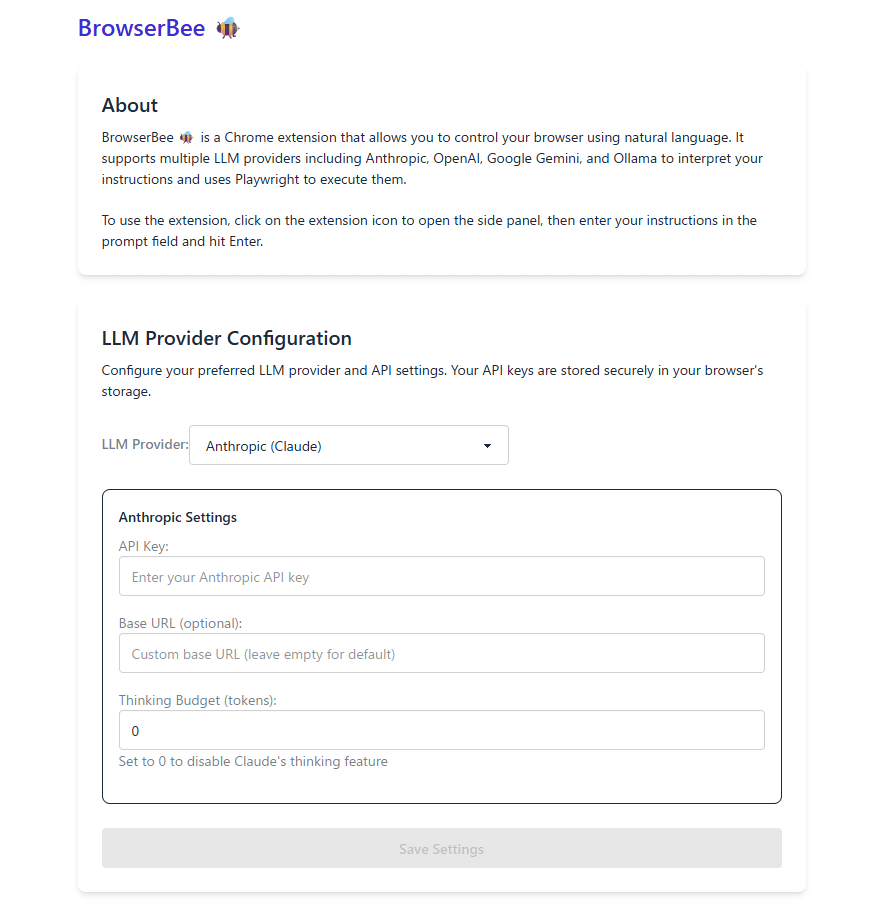Click the bee emoji in the About paragraph

click(186, 137)
